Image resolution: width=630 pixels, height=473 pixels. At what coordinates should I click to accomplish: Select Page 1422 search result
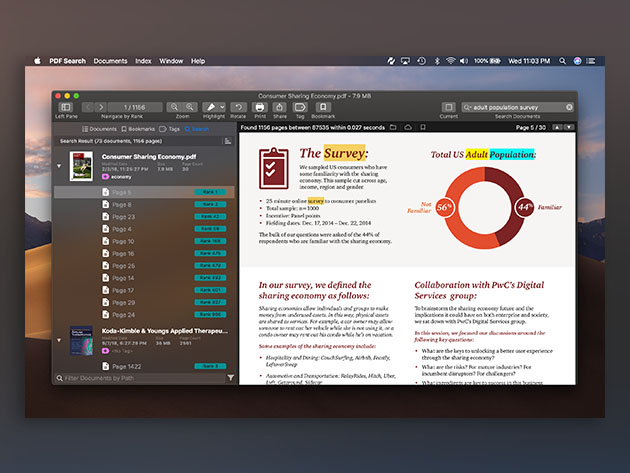[x=144, y=367]
